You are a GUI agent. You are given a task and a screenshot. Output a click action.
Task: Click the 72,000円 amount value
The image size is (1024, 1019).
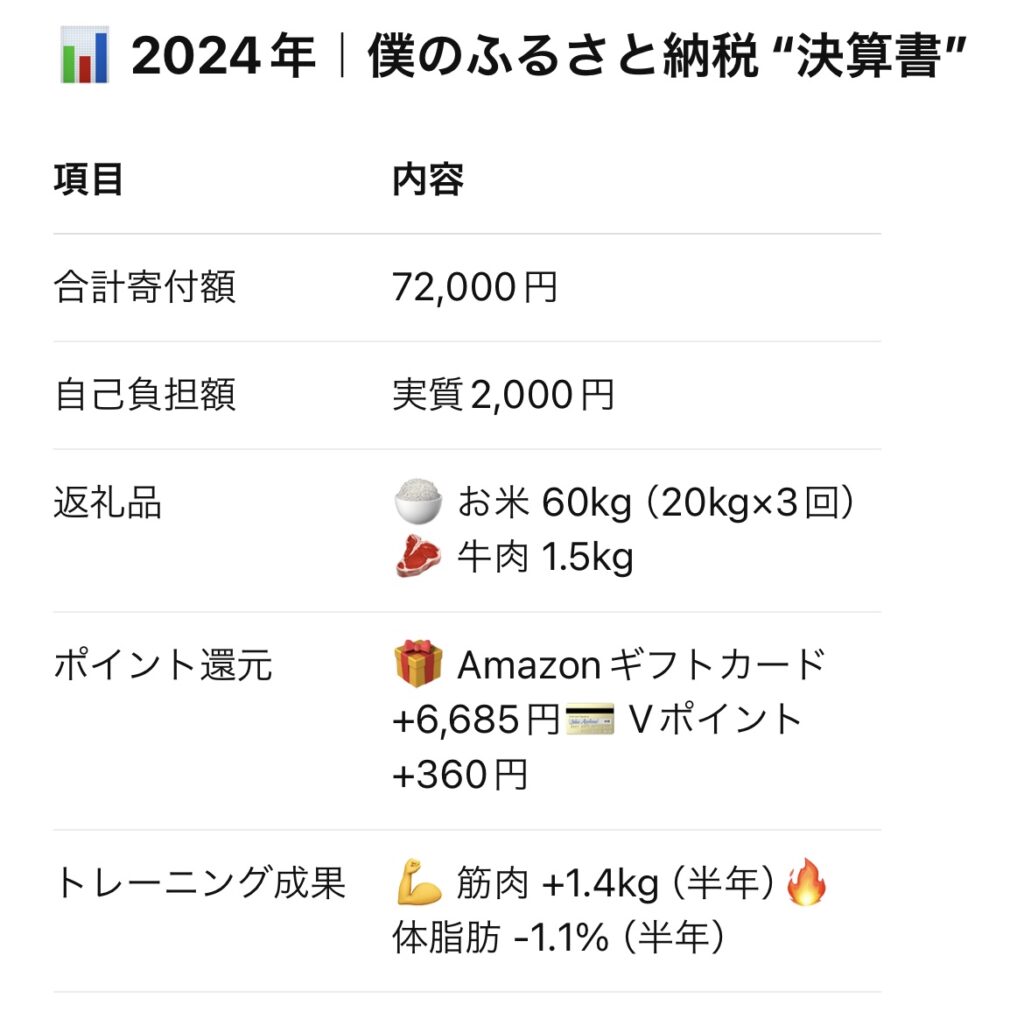pos(475,287)
